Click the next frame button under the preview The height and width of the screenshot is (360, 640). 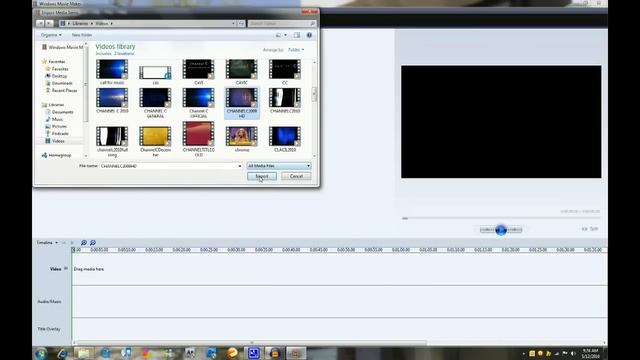[x=514, y=230]
